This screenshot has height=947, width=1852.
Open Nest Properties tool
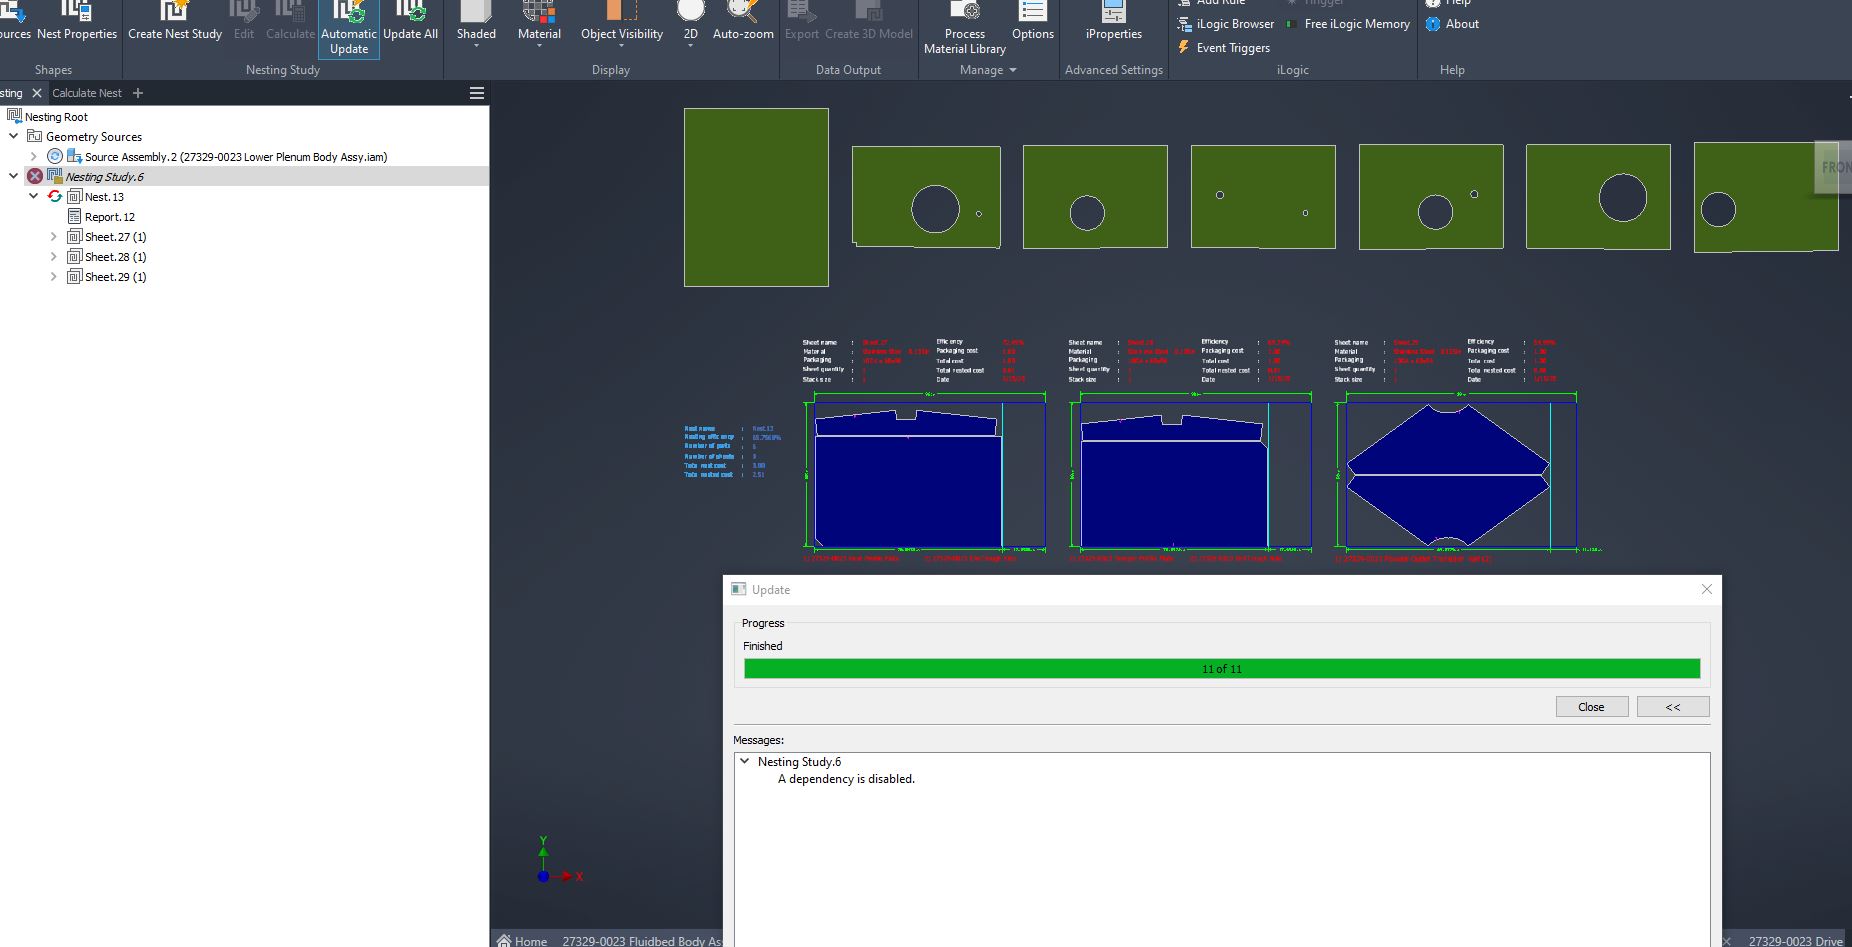click(76, 24)
